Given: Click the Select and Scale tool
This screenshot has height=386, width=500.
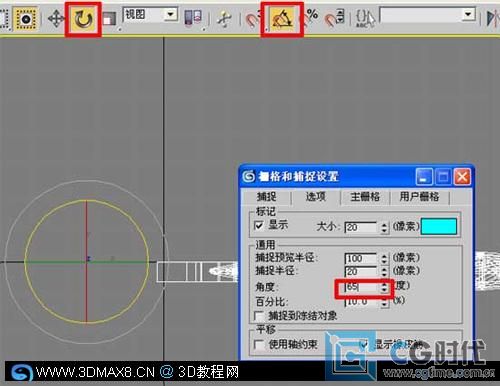Looking at the screenshot, I should [x=109, y=19].
